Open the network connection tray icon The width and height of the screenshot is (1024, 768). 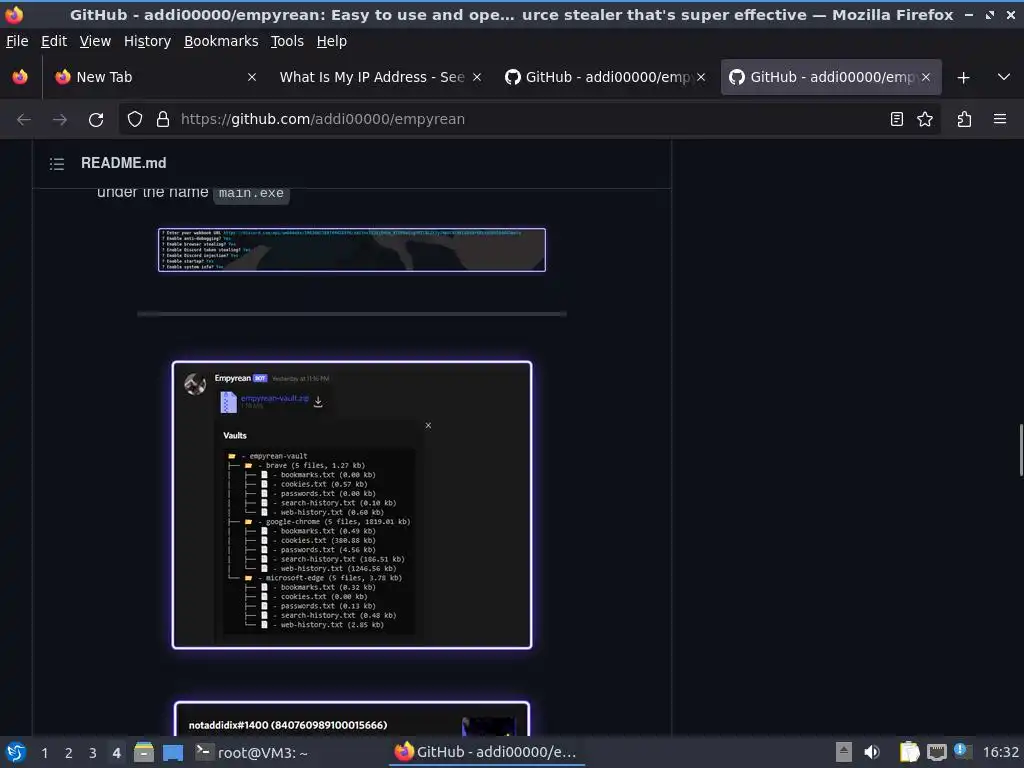(x=936, y=752)
